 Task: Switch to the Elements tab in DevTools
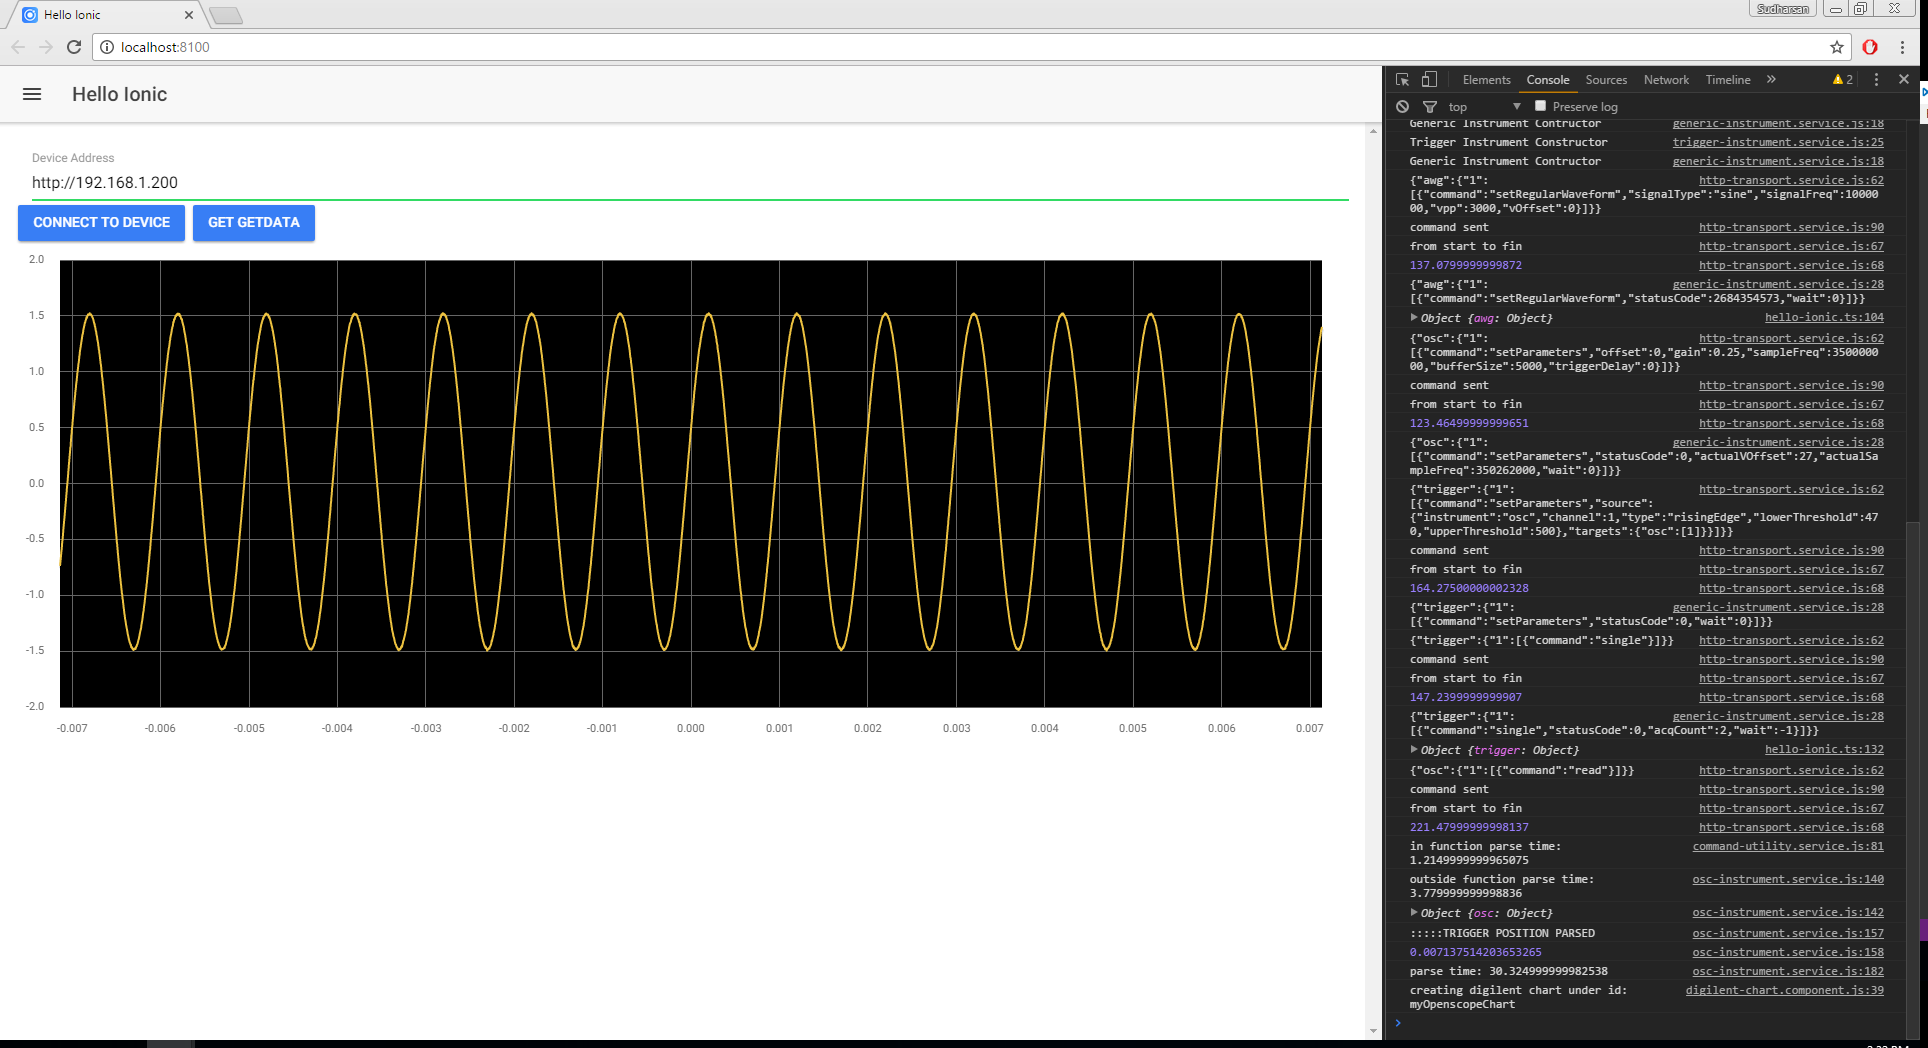click(1486, 80)
